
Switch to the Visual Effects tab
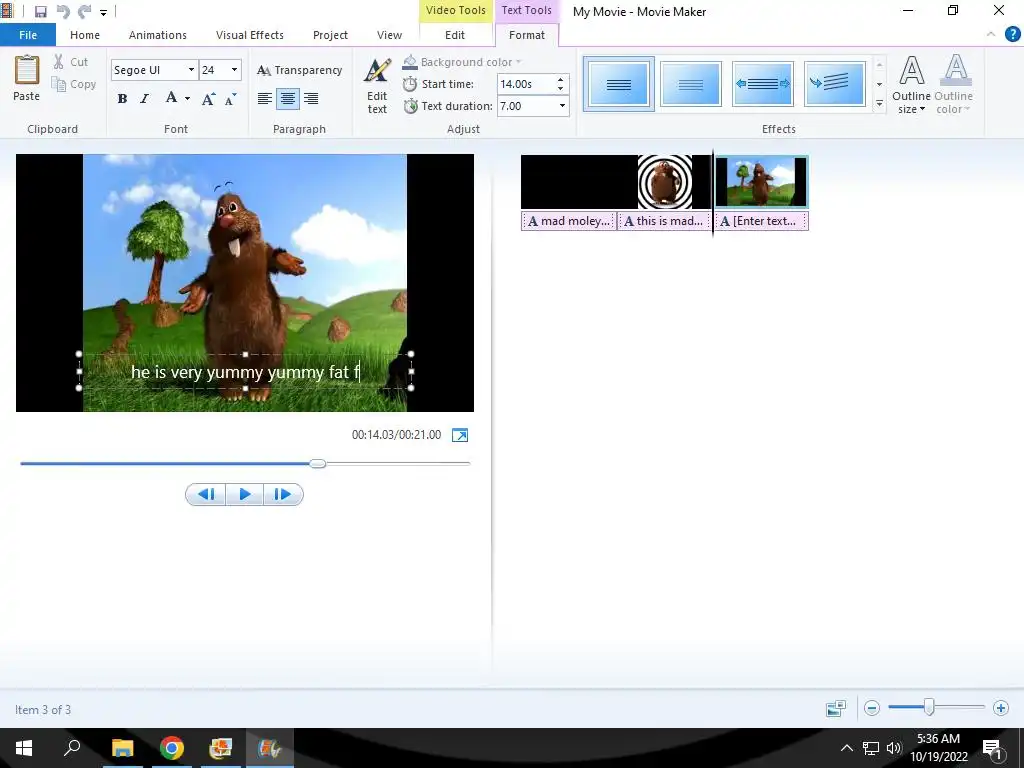click(249, 35)
